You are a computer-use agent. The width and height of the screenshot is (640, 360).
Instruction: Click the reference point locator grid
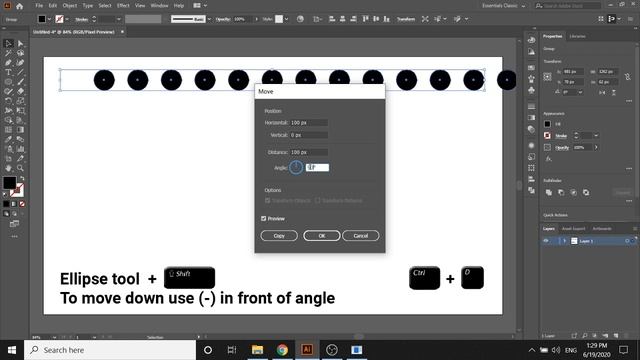click(x=547, y=77)
